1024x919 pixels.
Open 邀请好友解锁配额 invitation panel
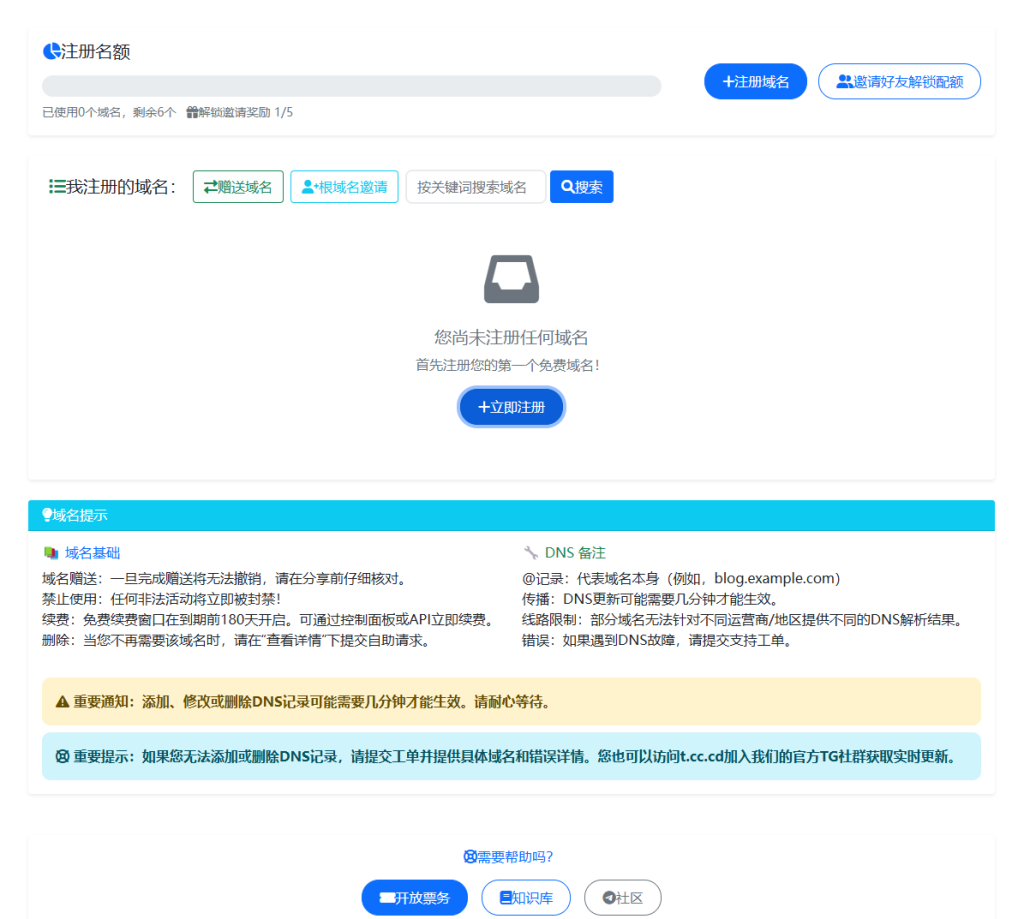point(898,81)
